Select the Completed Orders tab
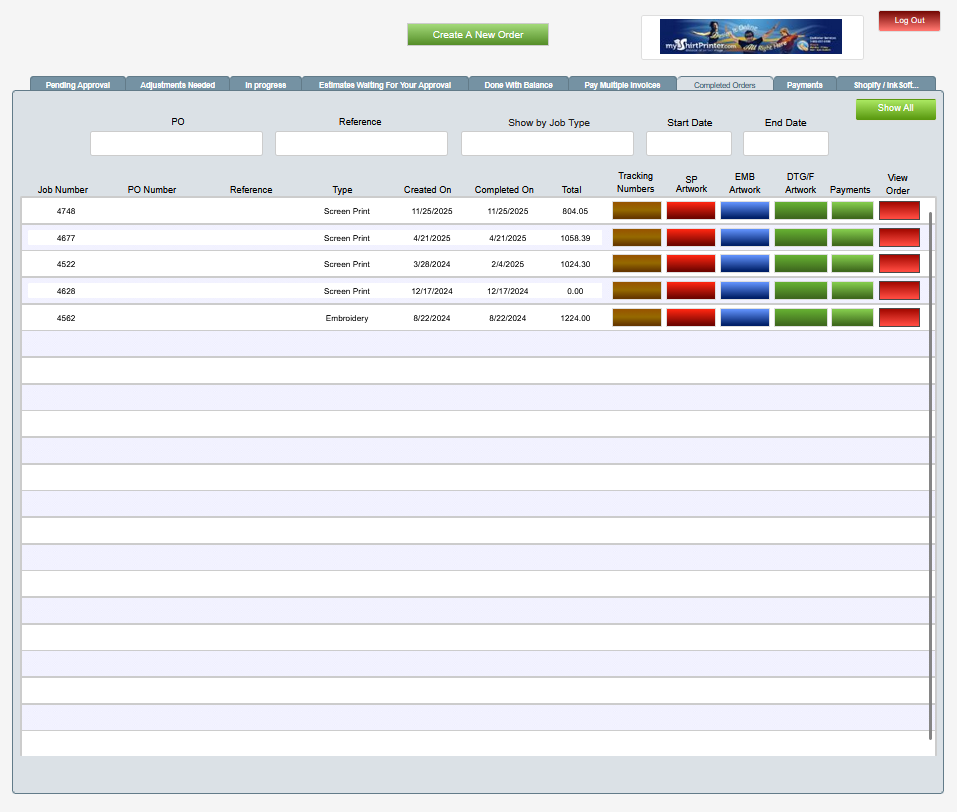 click(724, 84)
